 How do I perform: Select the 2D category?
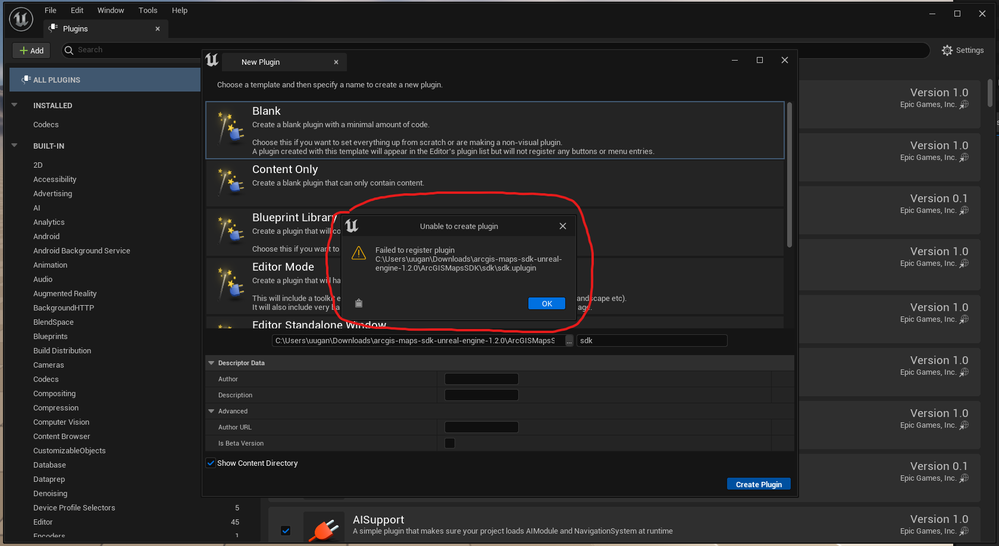(x=38, y=165)
